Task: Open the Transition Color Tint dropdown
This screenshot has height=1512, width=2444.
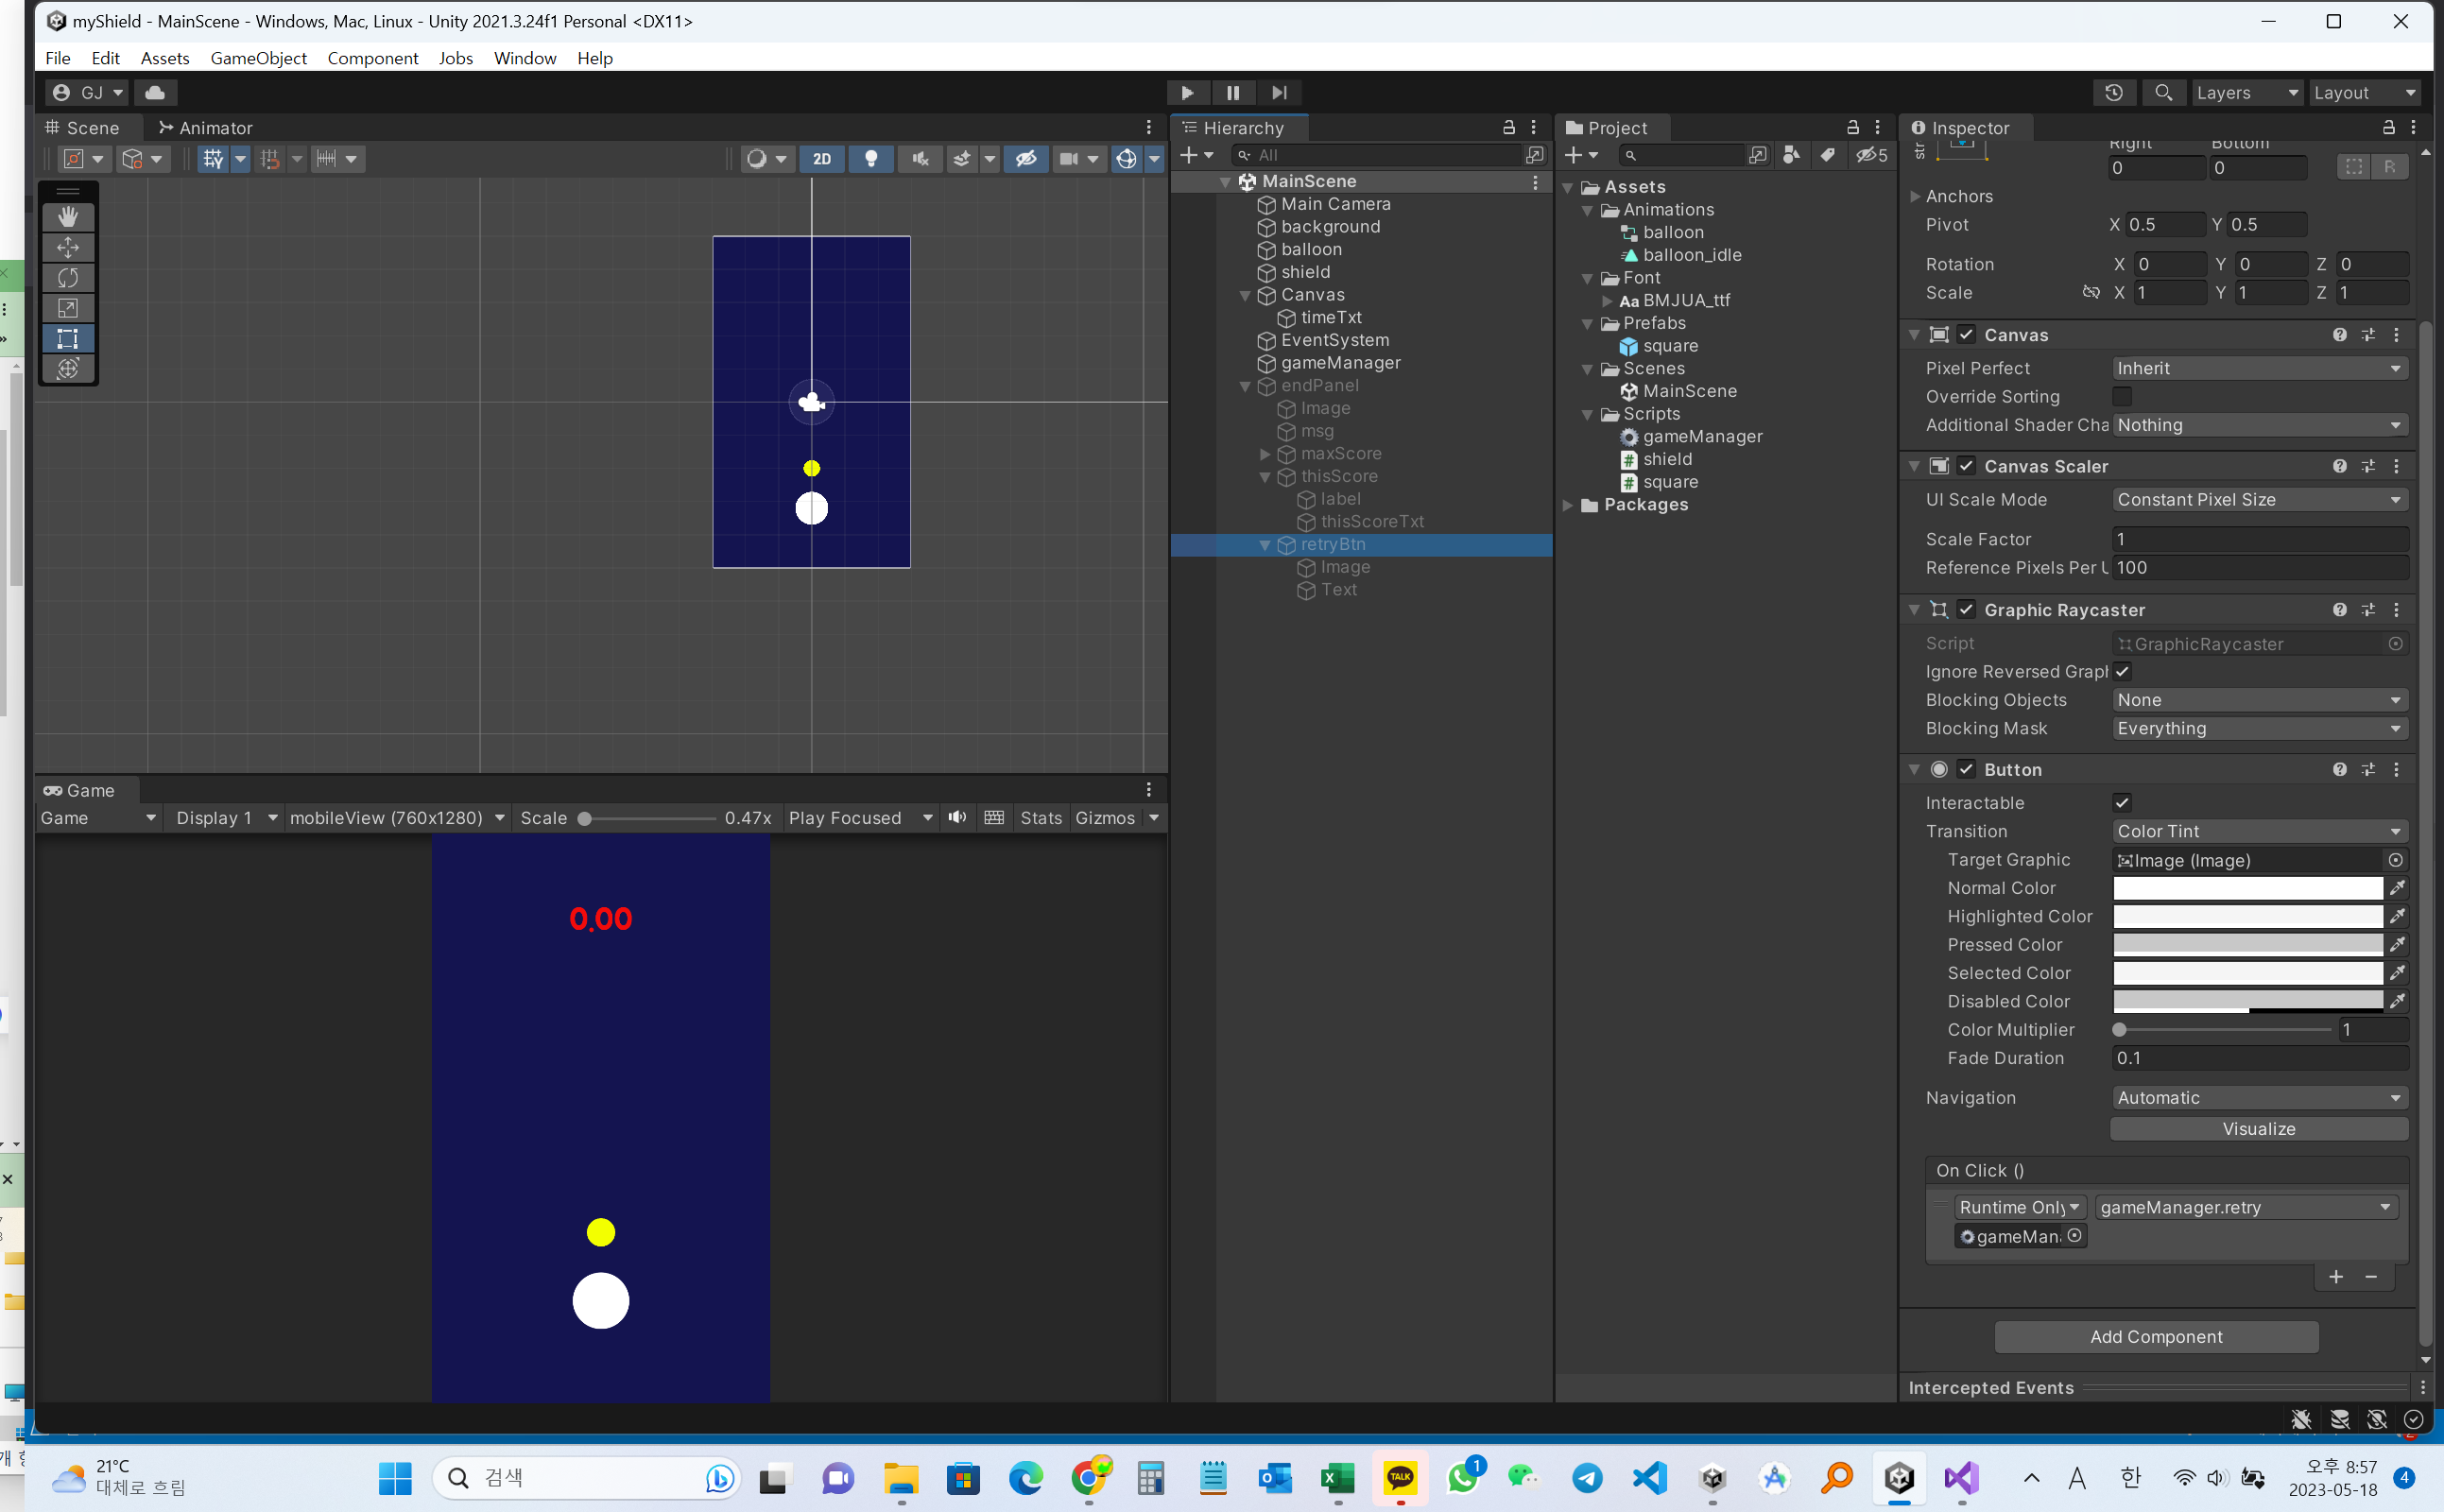Action: (x=2259, y=832)
